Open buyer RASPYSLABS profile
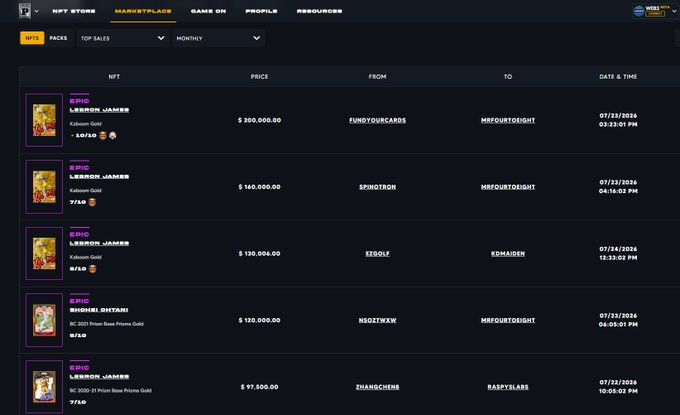Screen dimensions: 680x415 click(x=508, y=387)
